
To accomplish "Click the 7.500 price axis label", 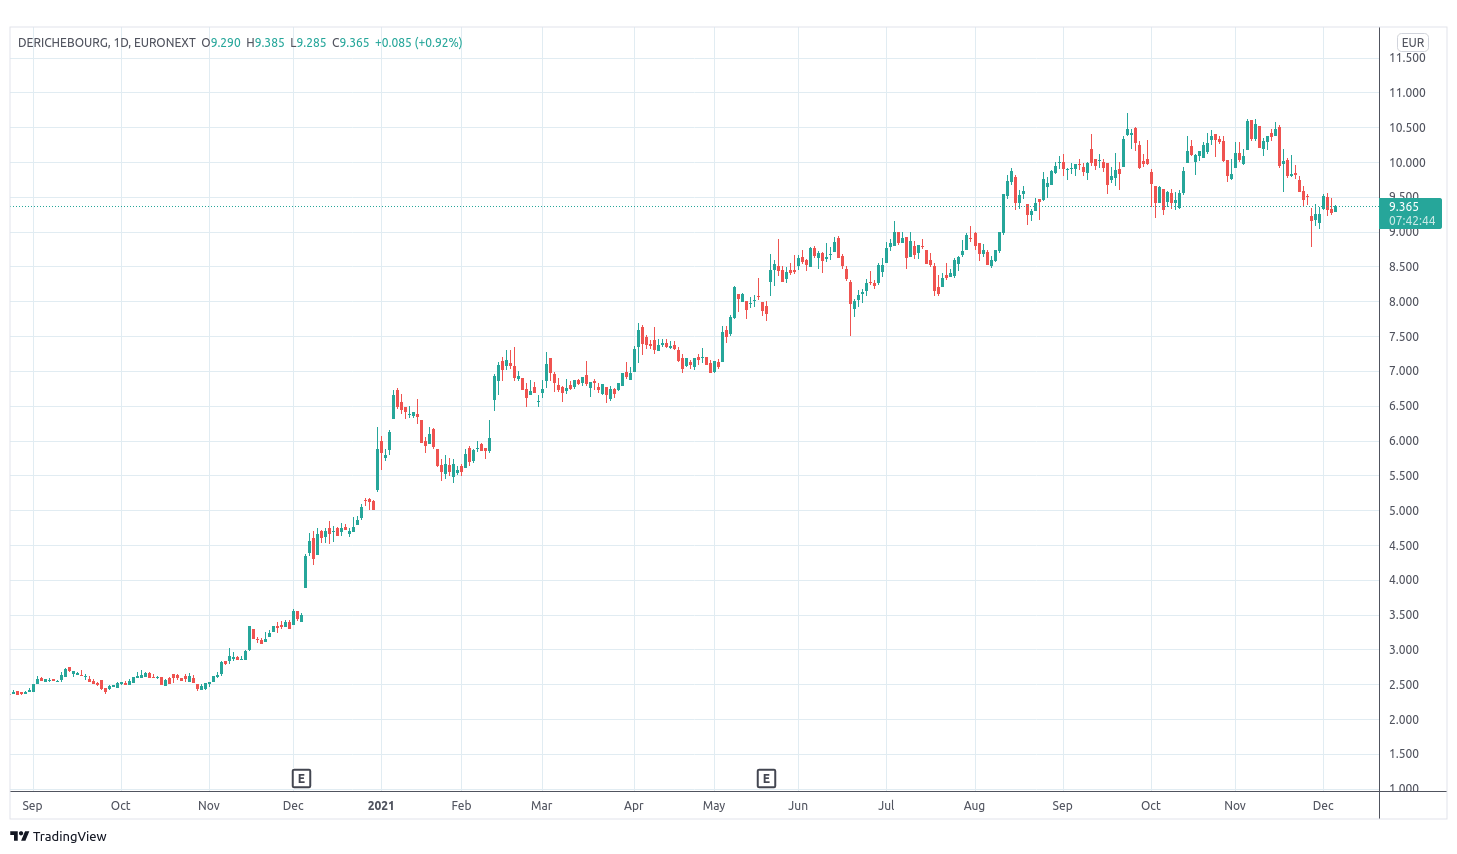I will [1404, 337].
